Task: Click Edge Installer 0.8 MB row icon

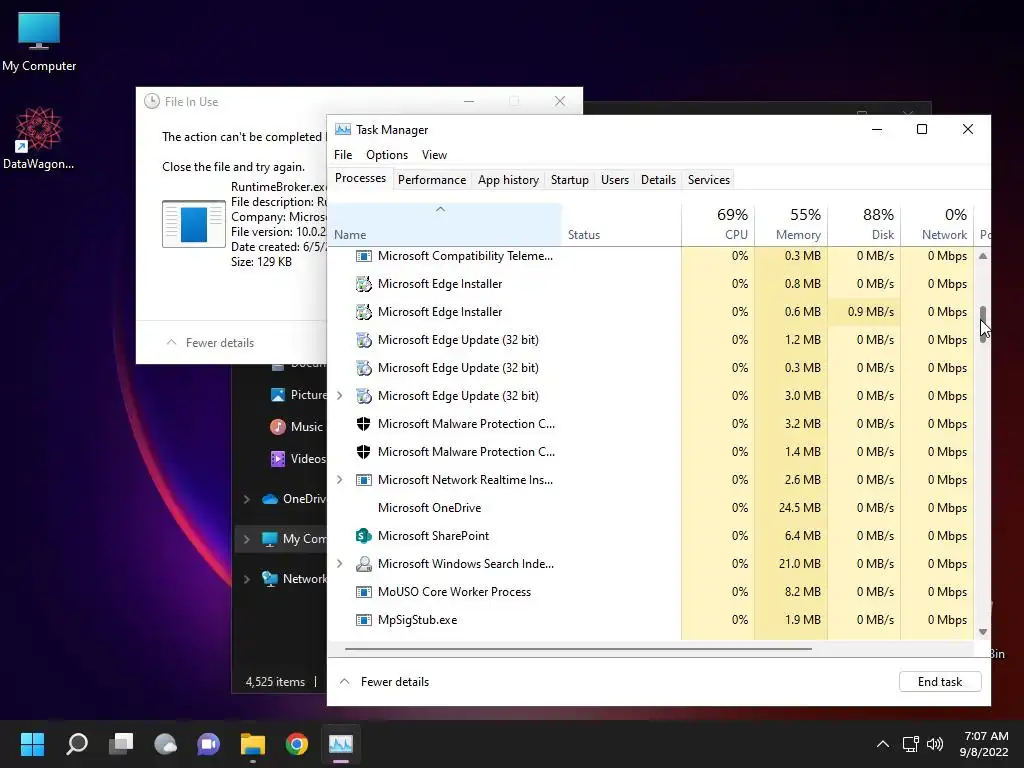Action: click(363, 284)
